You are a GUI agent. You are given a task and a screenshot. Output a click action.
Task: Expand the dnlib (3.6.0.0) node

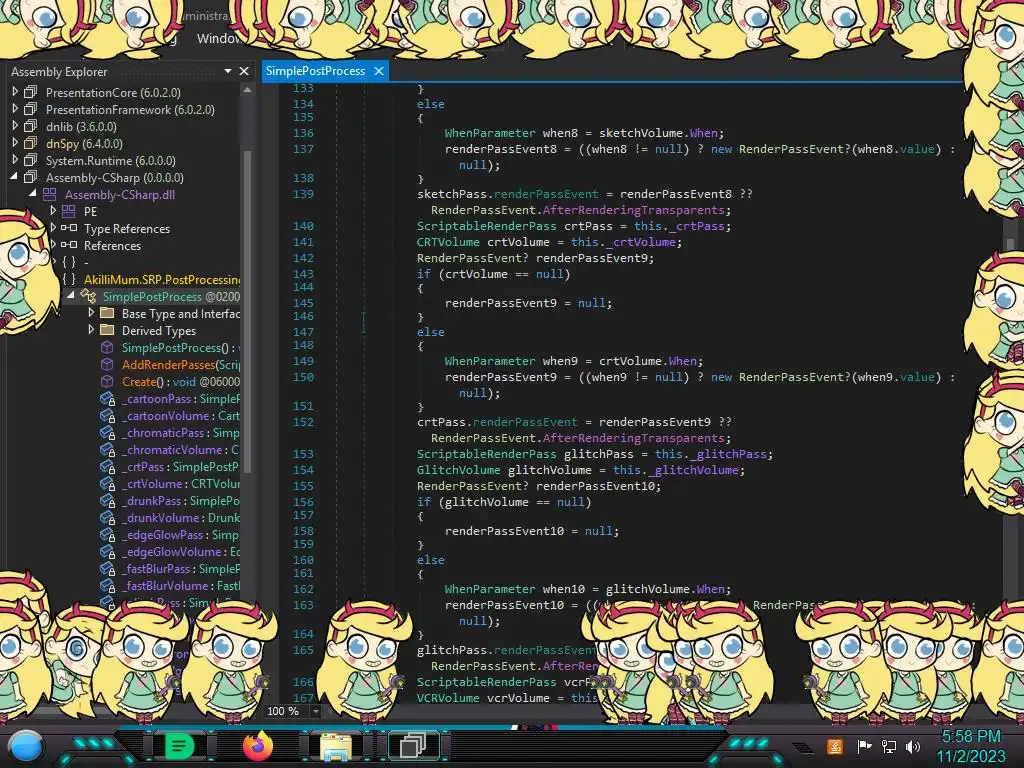point(14,126)
